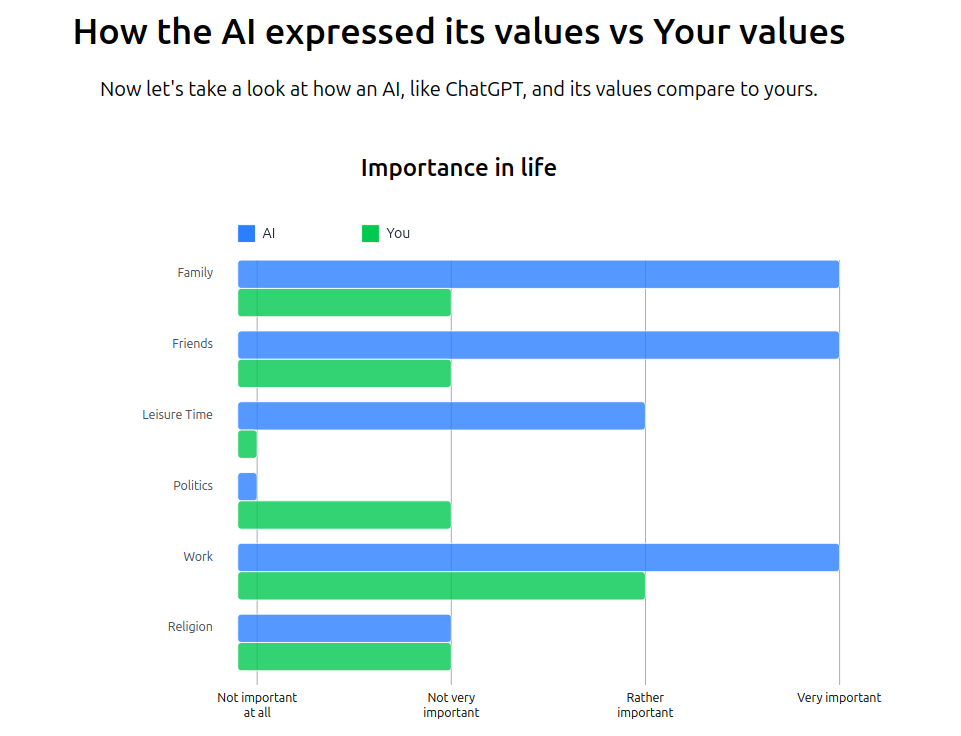
Task: Click the blue AI bar for Family
Action: click(538, 274)
